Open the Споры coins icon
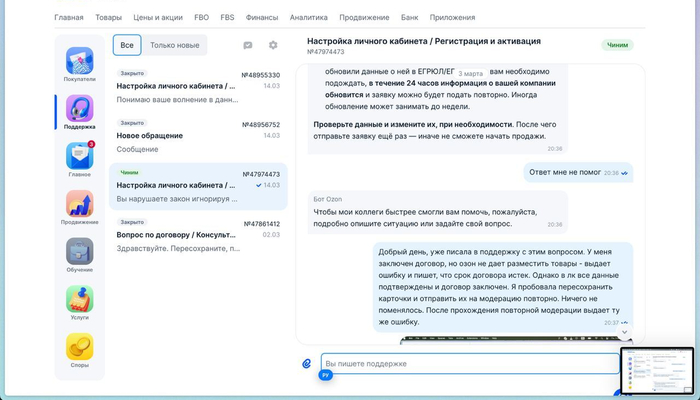The width and height of the screenshot is (700, 400). coord(80,347)
